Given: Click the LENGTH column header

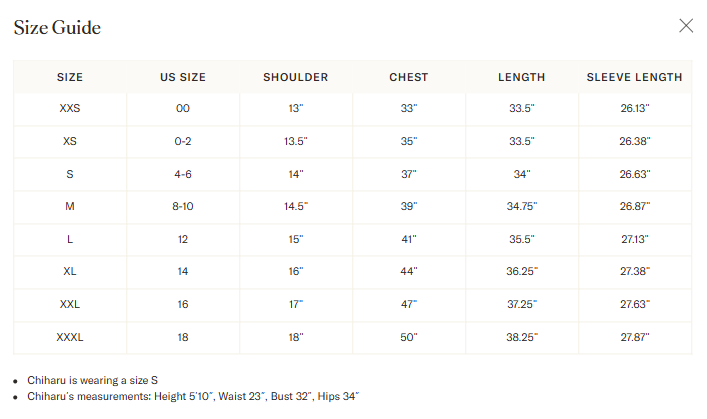Looking at the screenshot, I should click(x=522, y=78).
